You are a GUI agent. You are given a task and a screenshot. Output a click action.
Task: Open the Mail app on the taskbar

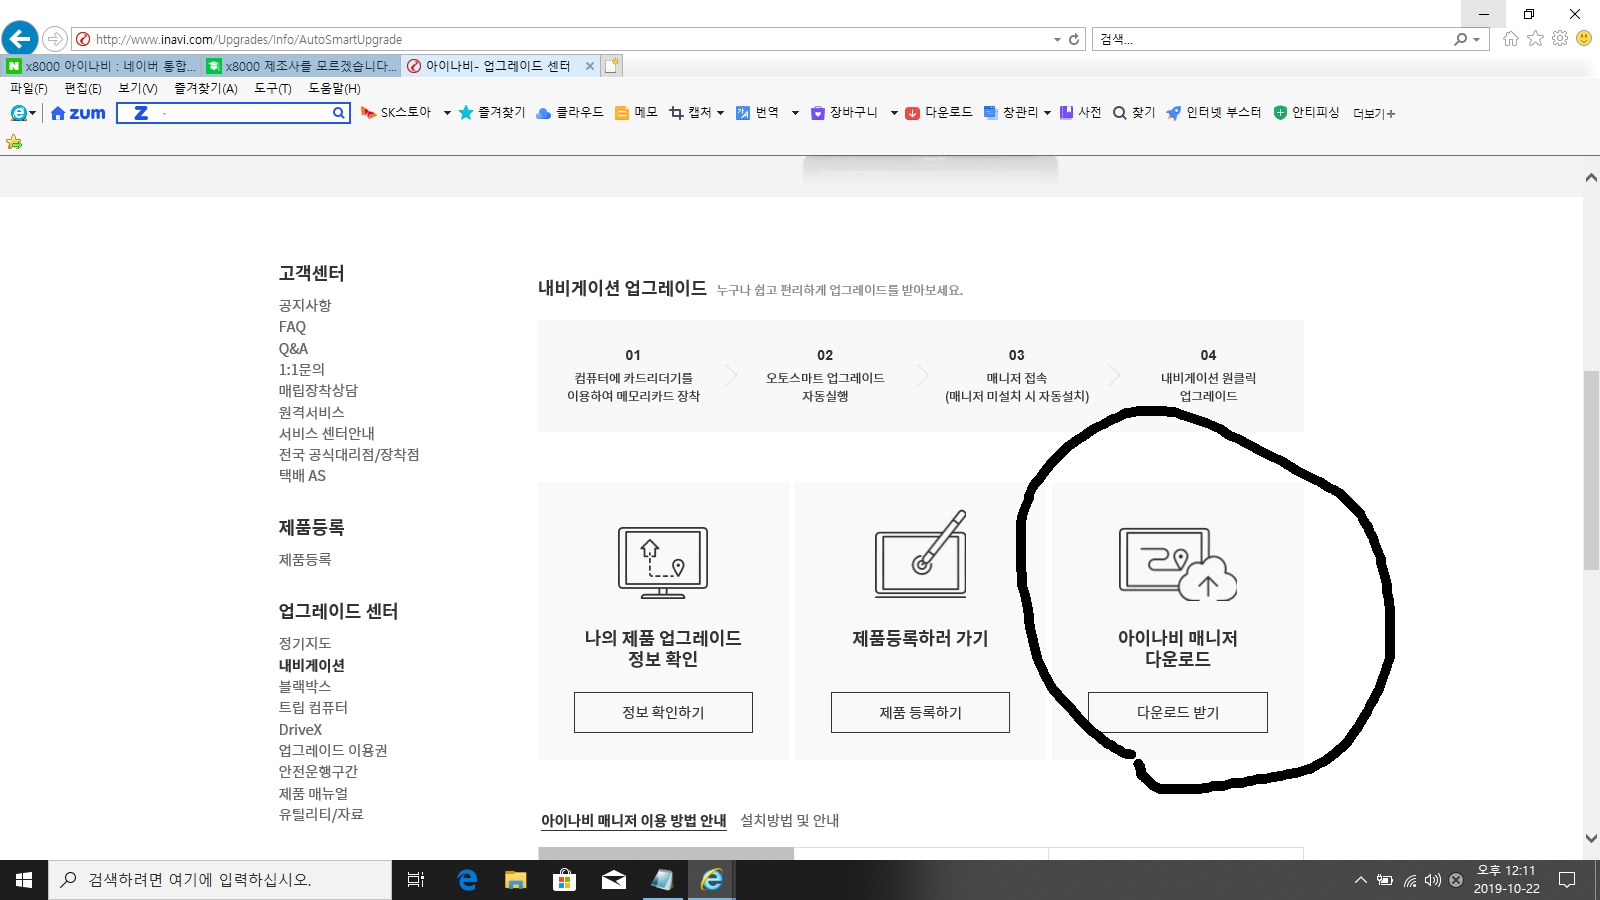614,880
